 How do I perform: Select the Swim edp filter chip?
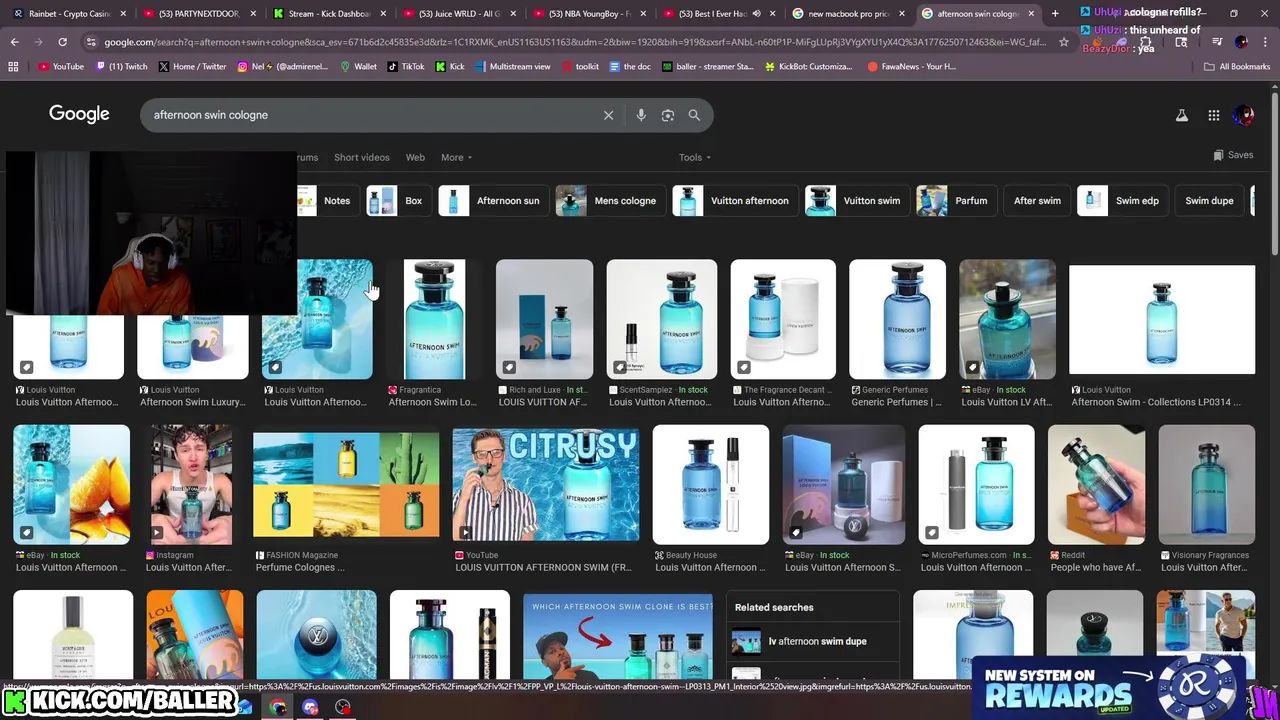click(1122, 201)
